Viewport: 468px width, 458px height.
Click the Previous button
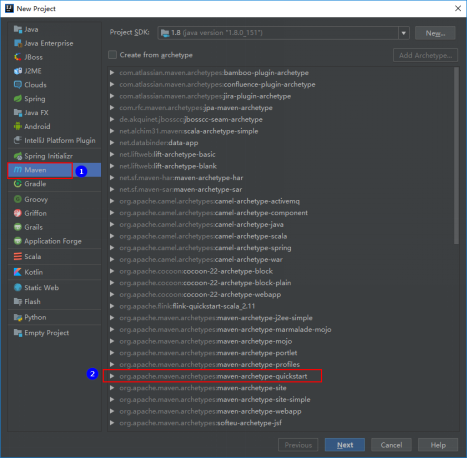pos(298,445)
